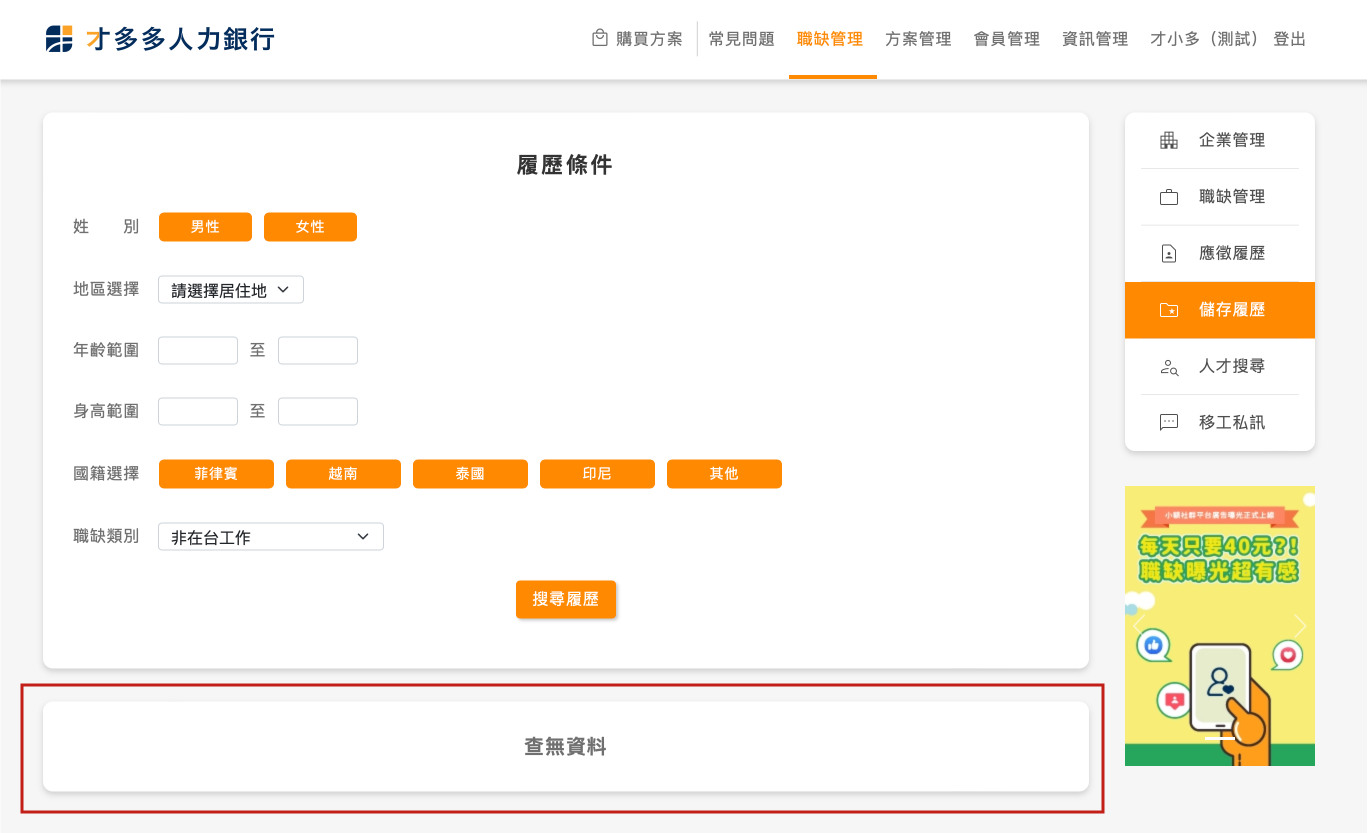Image resolution: width=1368 pixels, height=833 pixels.
Task: Click the shopping bag icon beside 購買方案
Action: click(600, 38)
